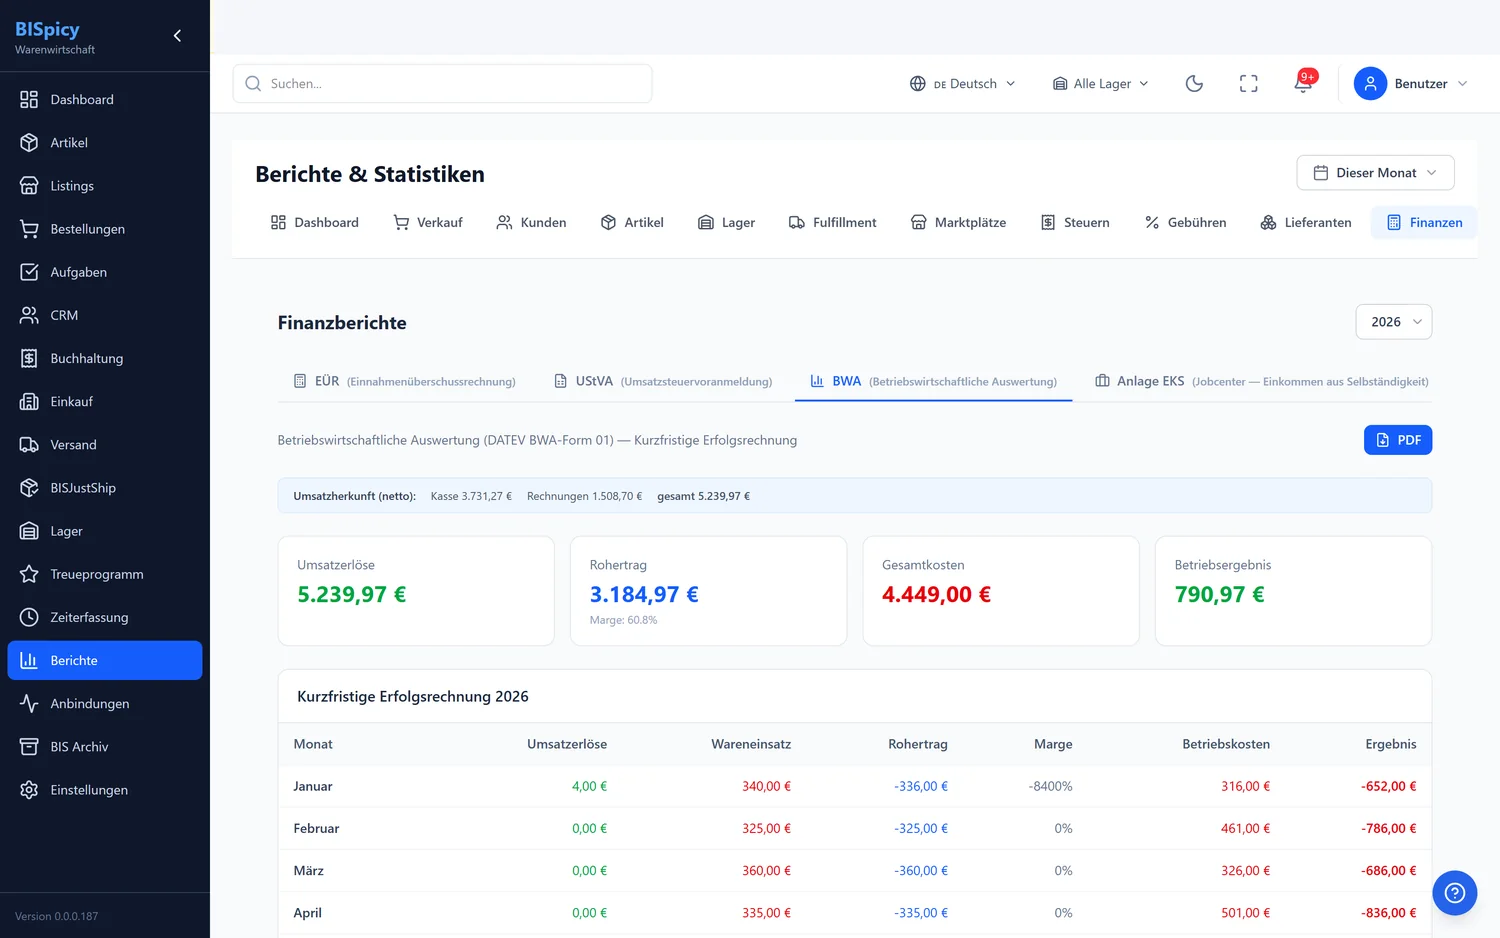Screen dimensions: 1500x938
Task: Open the 2026 year dropdown
Action: pyautogui.click(x=1394, y=322)
